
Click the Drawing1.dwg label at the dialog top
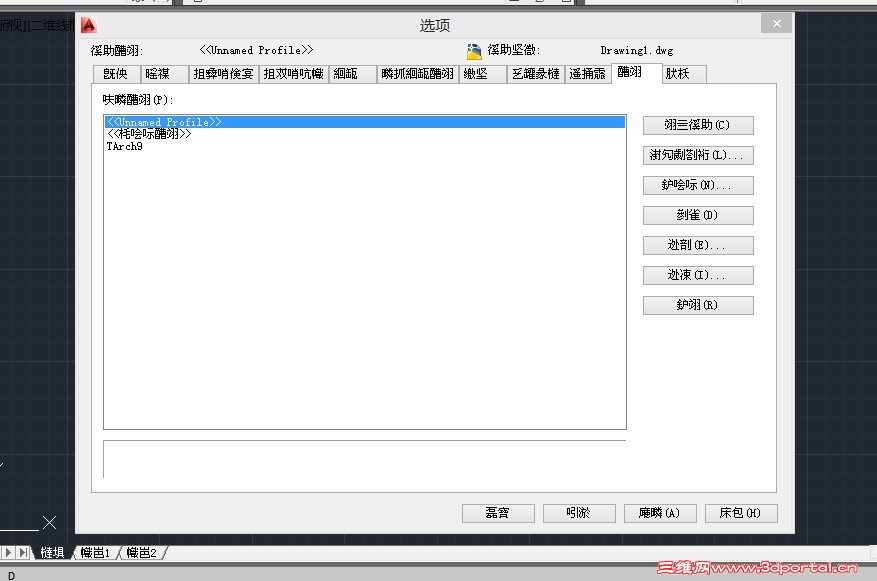pyautogui.click(x=637, y=50)
